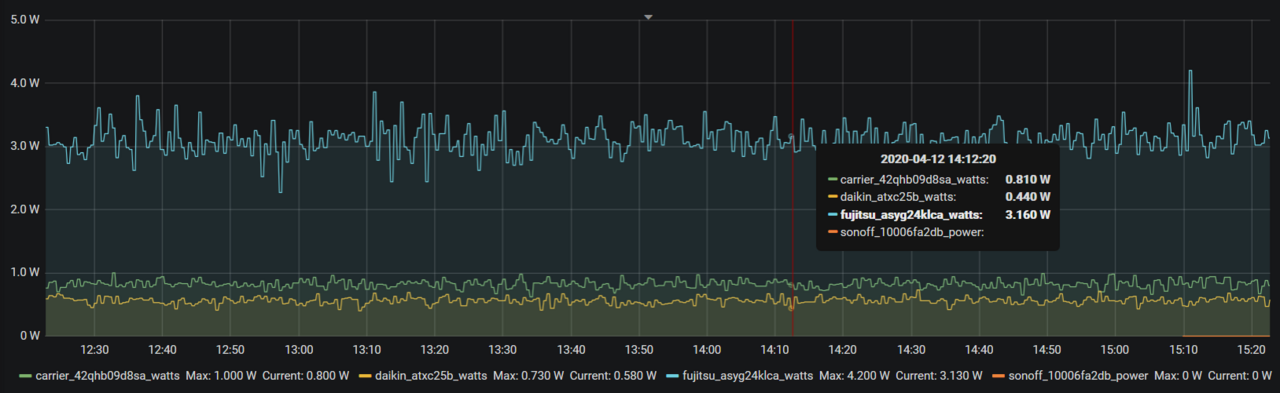This screenshot has width=1280, height=393.
Task: Click the 1.0 W y-axis label
Action: pos(24,272)
